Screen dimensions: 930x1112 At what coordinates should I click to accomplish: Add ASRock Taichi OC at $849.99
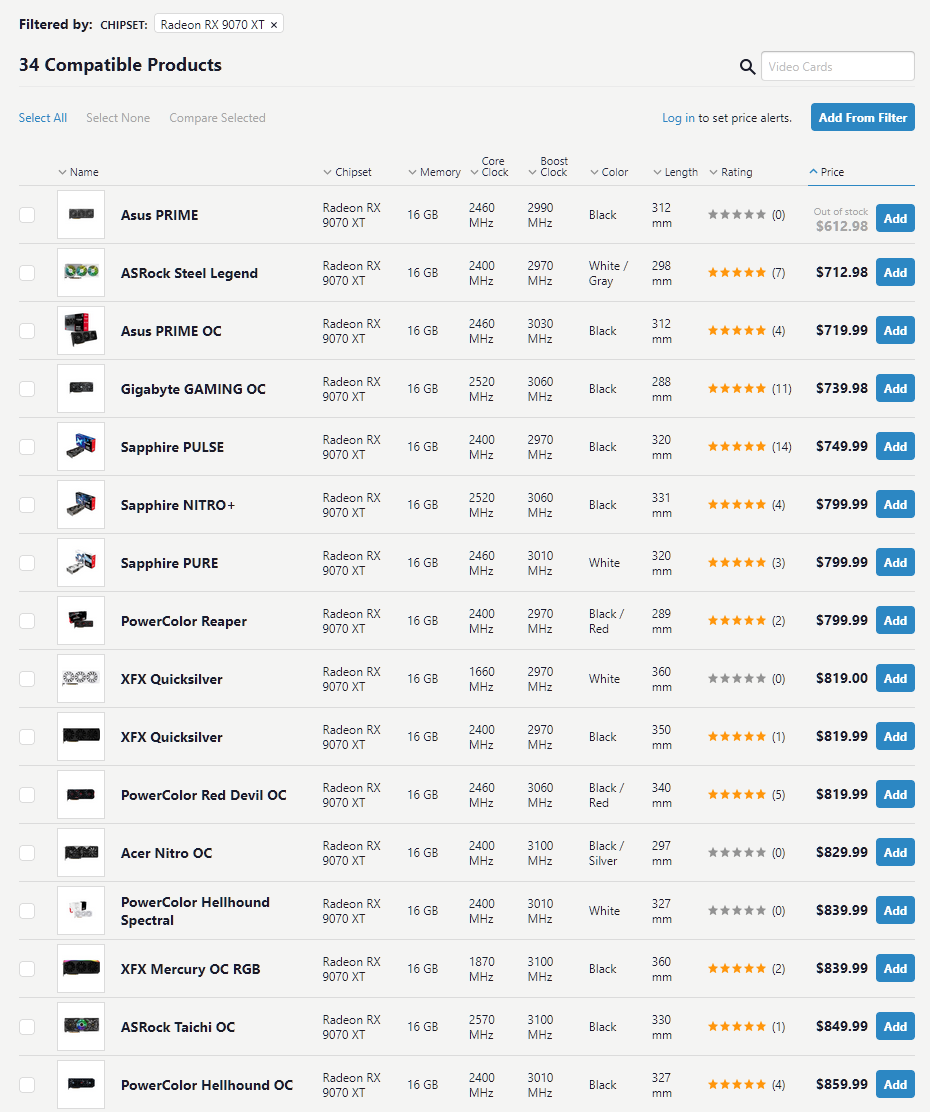[895, 1026]
